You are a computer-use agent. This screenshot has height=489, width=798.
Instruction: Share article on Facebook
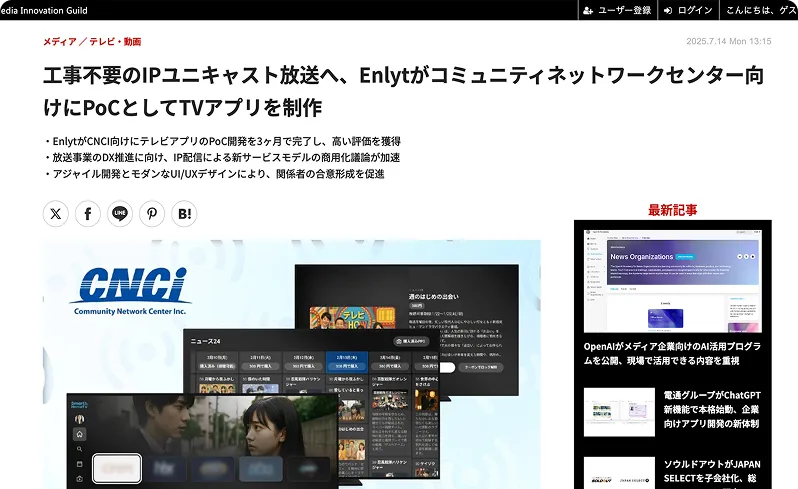pyautogui.click(x=88, y=214)
